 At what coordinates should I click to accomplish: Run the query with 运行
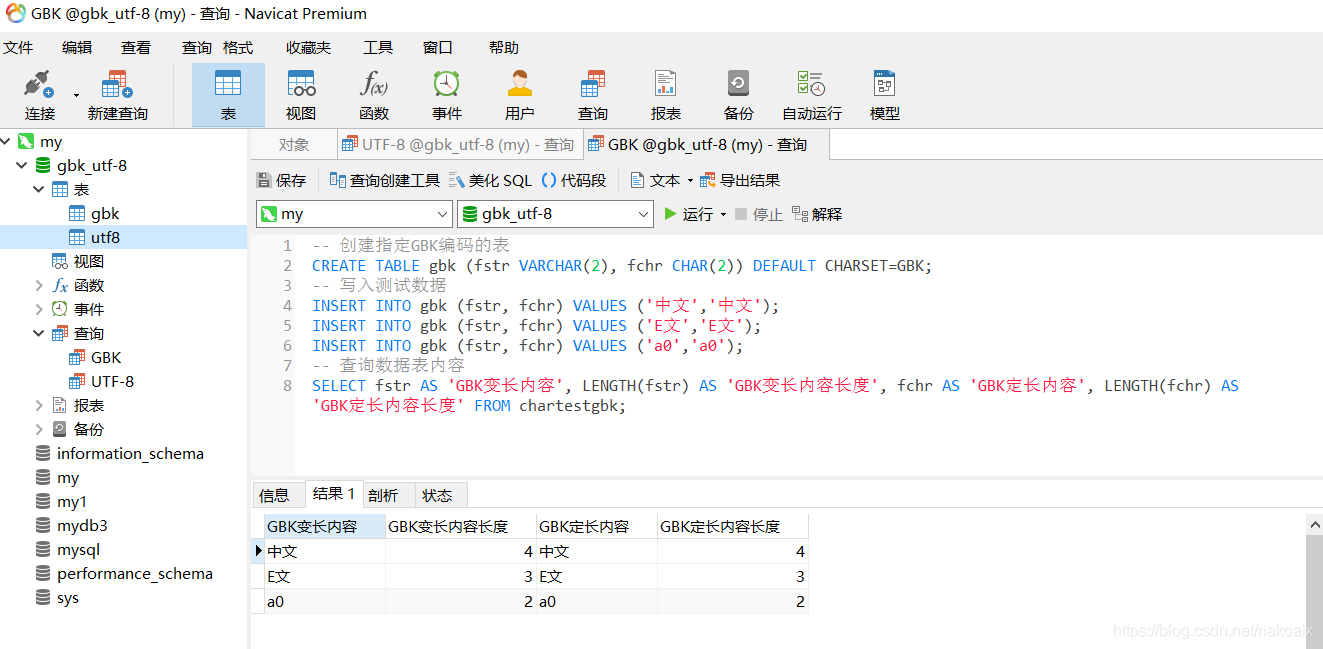coord(697,214)
